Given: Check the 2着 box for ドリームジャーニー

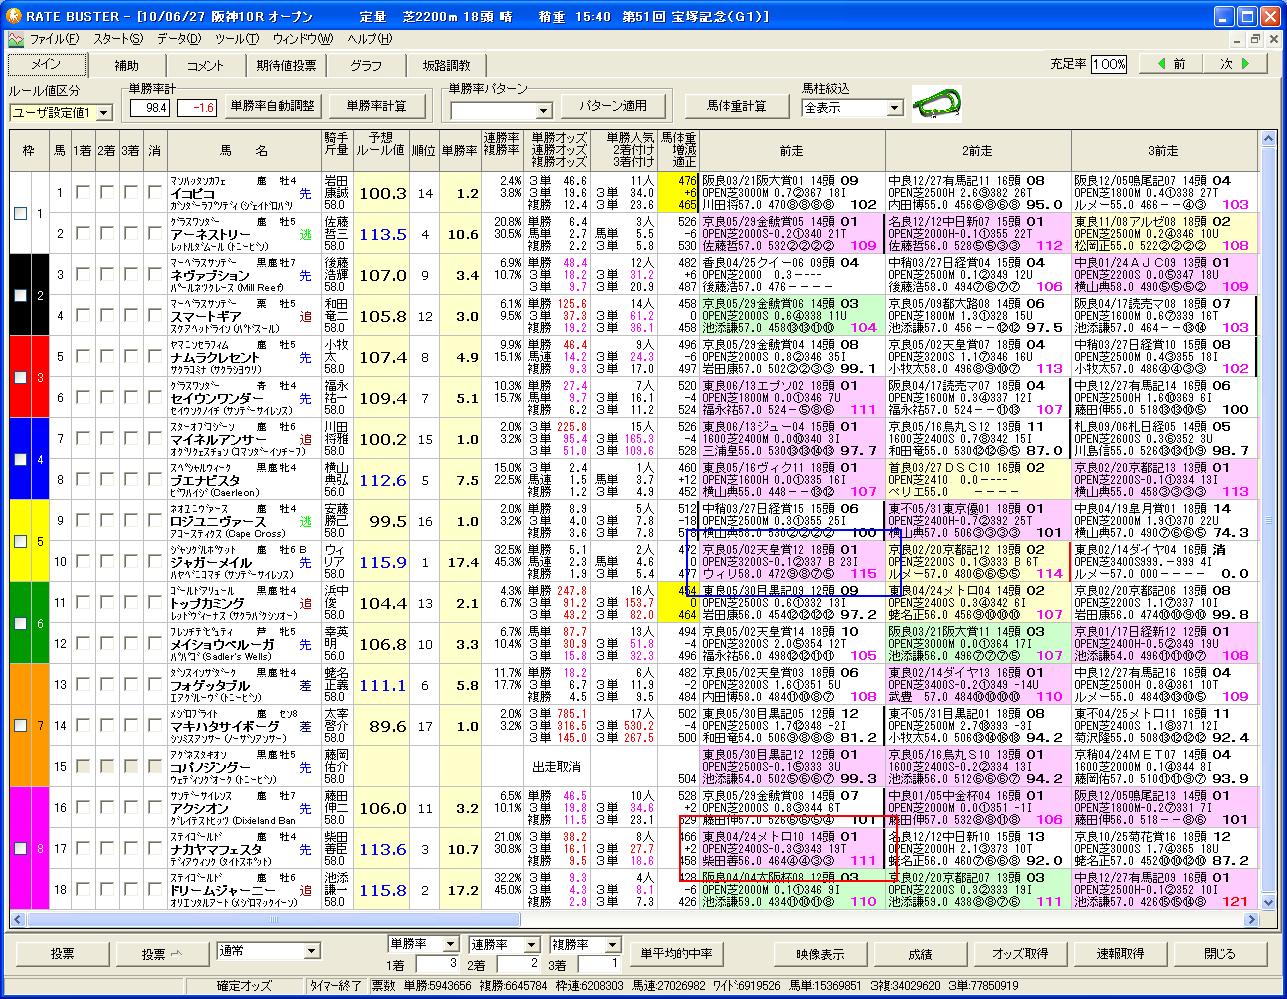Looking at the screenshot, I should tap(106, 889).
